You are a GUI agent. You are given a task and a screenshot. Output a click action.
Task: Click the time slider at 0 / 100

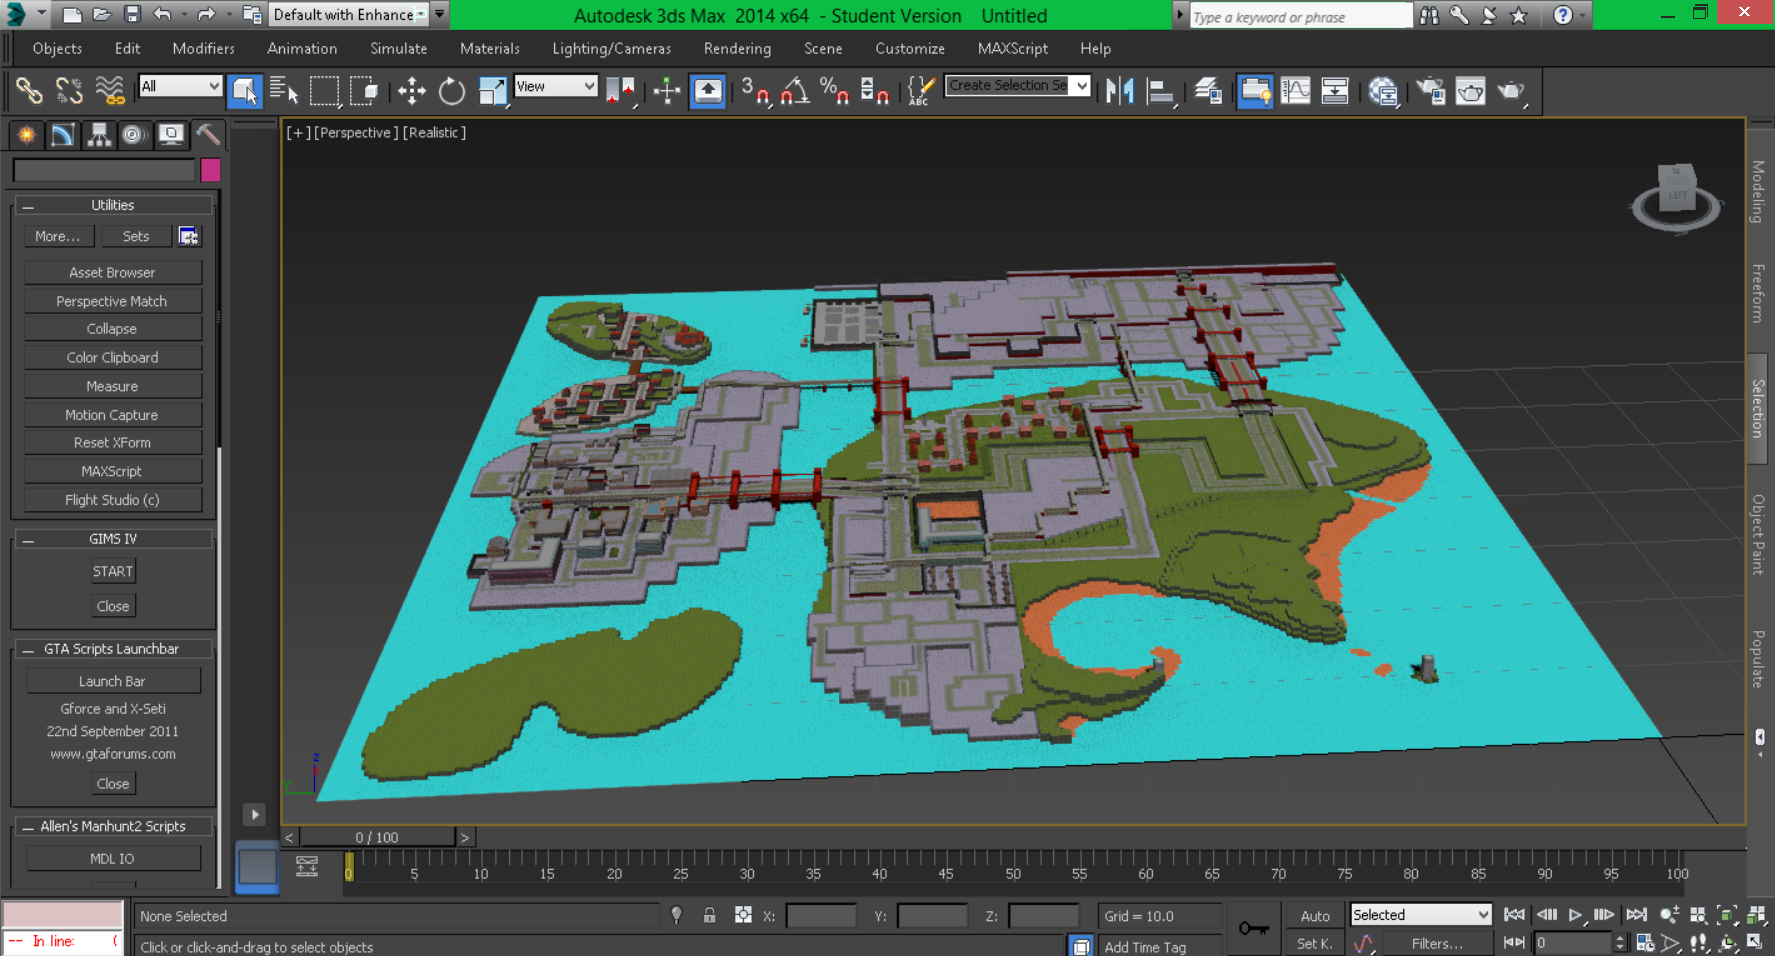(x=377, y=837)
